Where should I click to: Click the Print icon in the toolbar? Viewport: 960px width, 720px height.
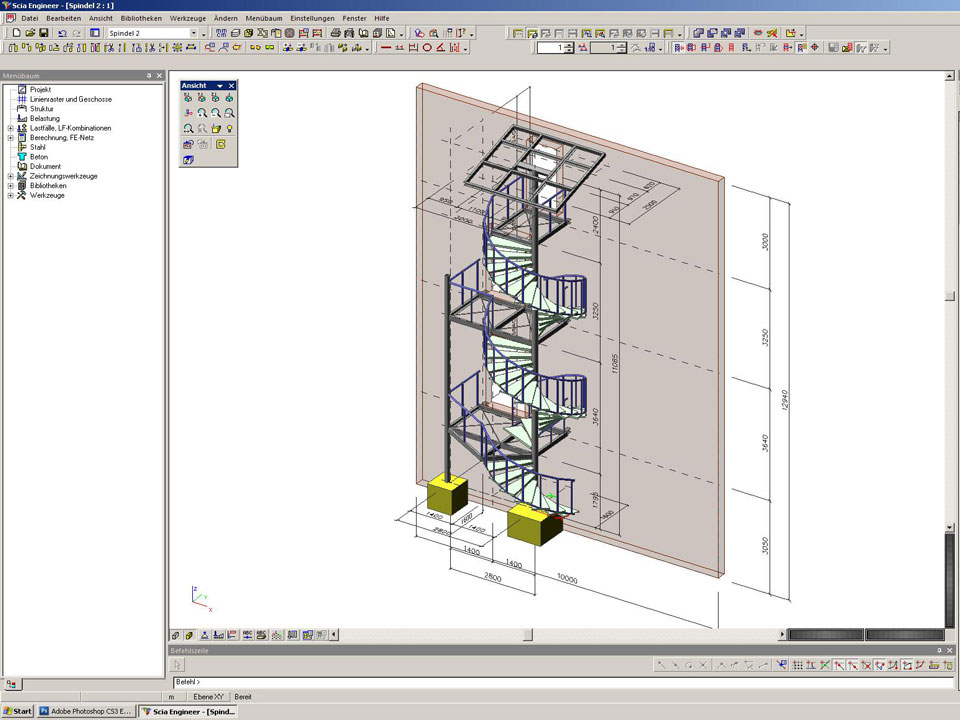click(335, 33)
